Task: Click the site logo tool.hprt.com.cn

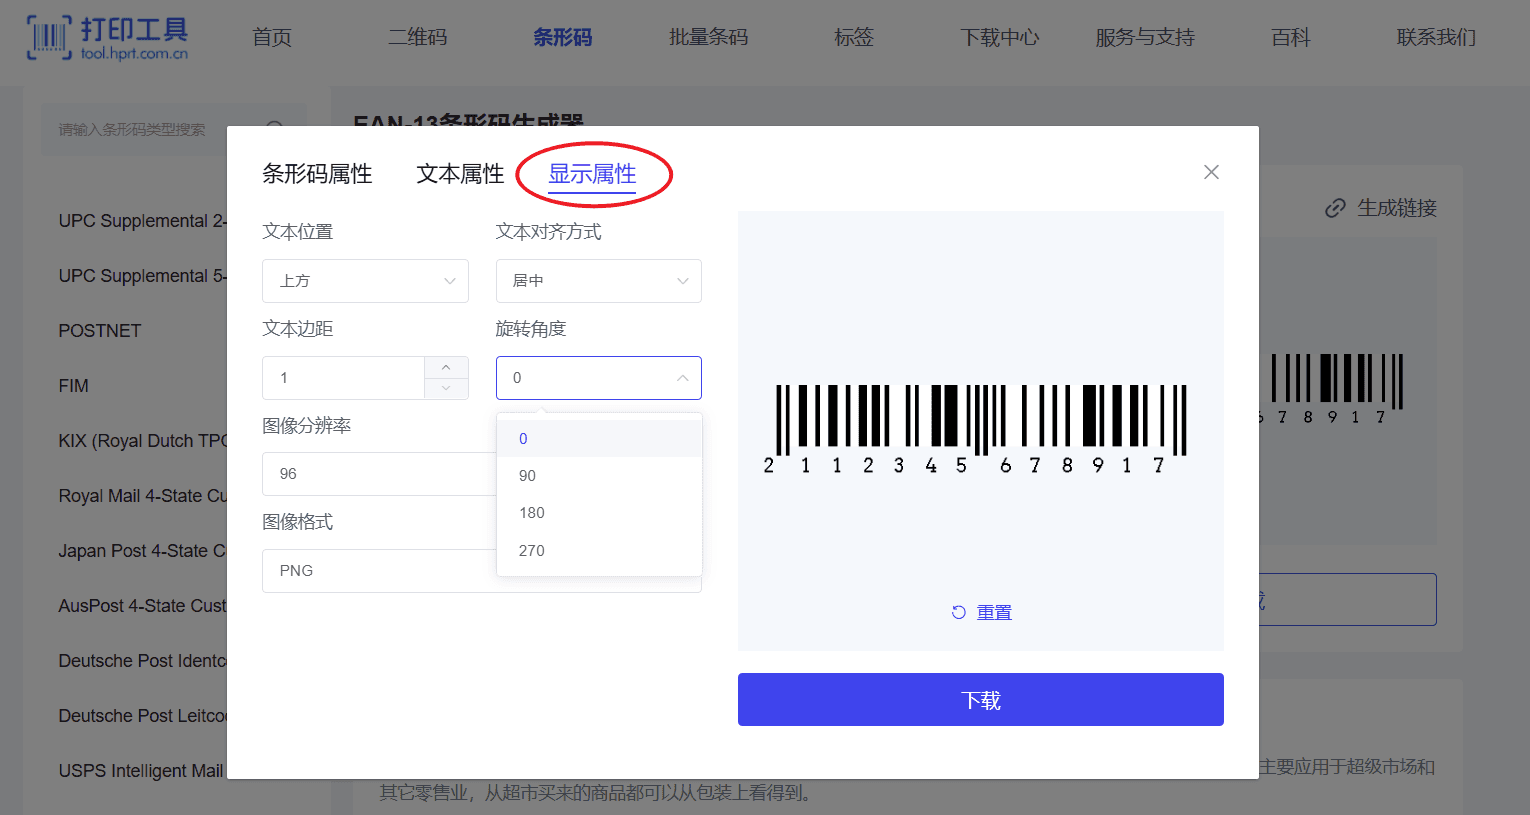Action: (107, 38)
